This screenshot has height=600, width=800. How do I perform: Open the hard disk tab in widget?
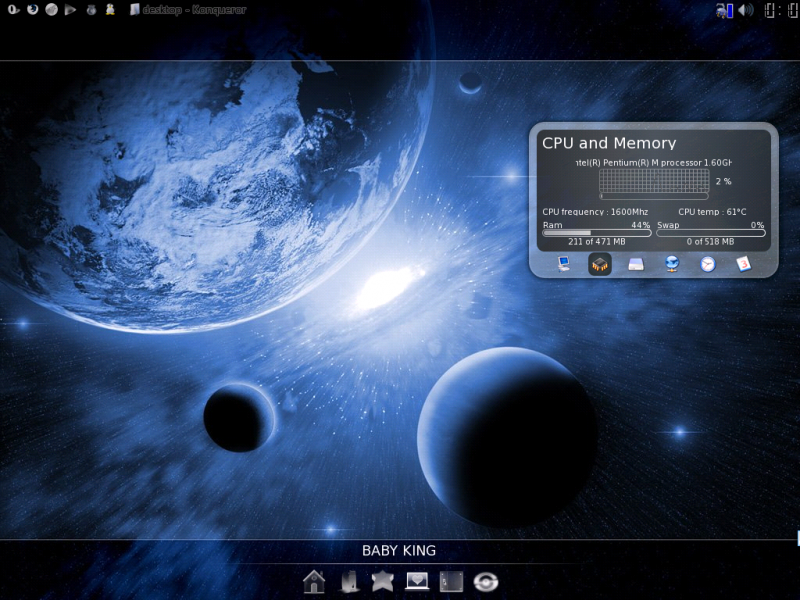click(x=636, y=264)
